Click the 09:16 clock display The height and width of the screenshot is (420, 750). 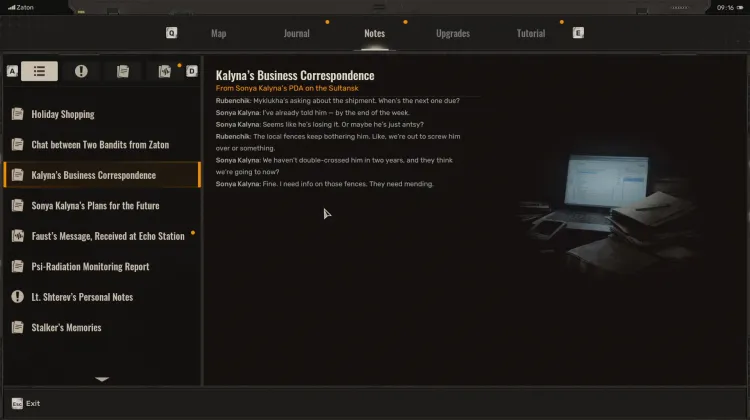(725, 8)
